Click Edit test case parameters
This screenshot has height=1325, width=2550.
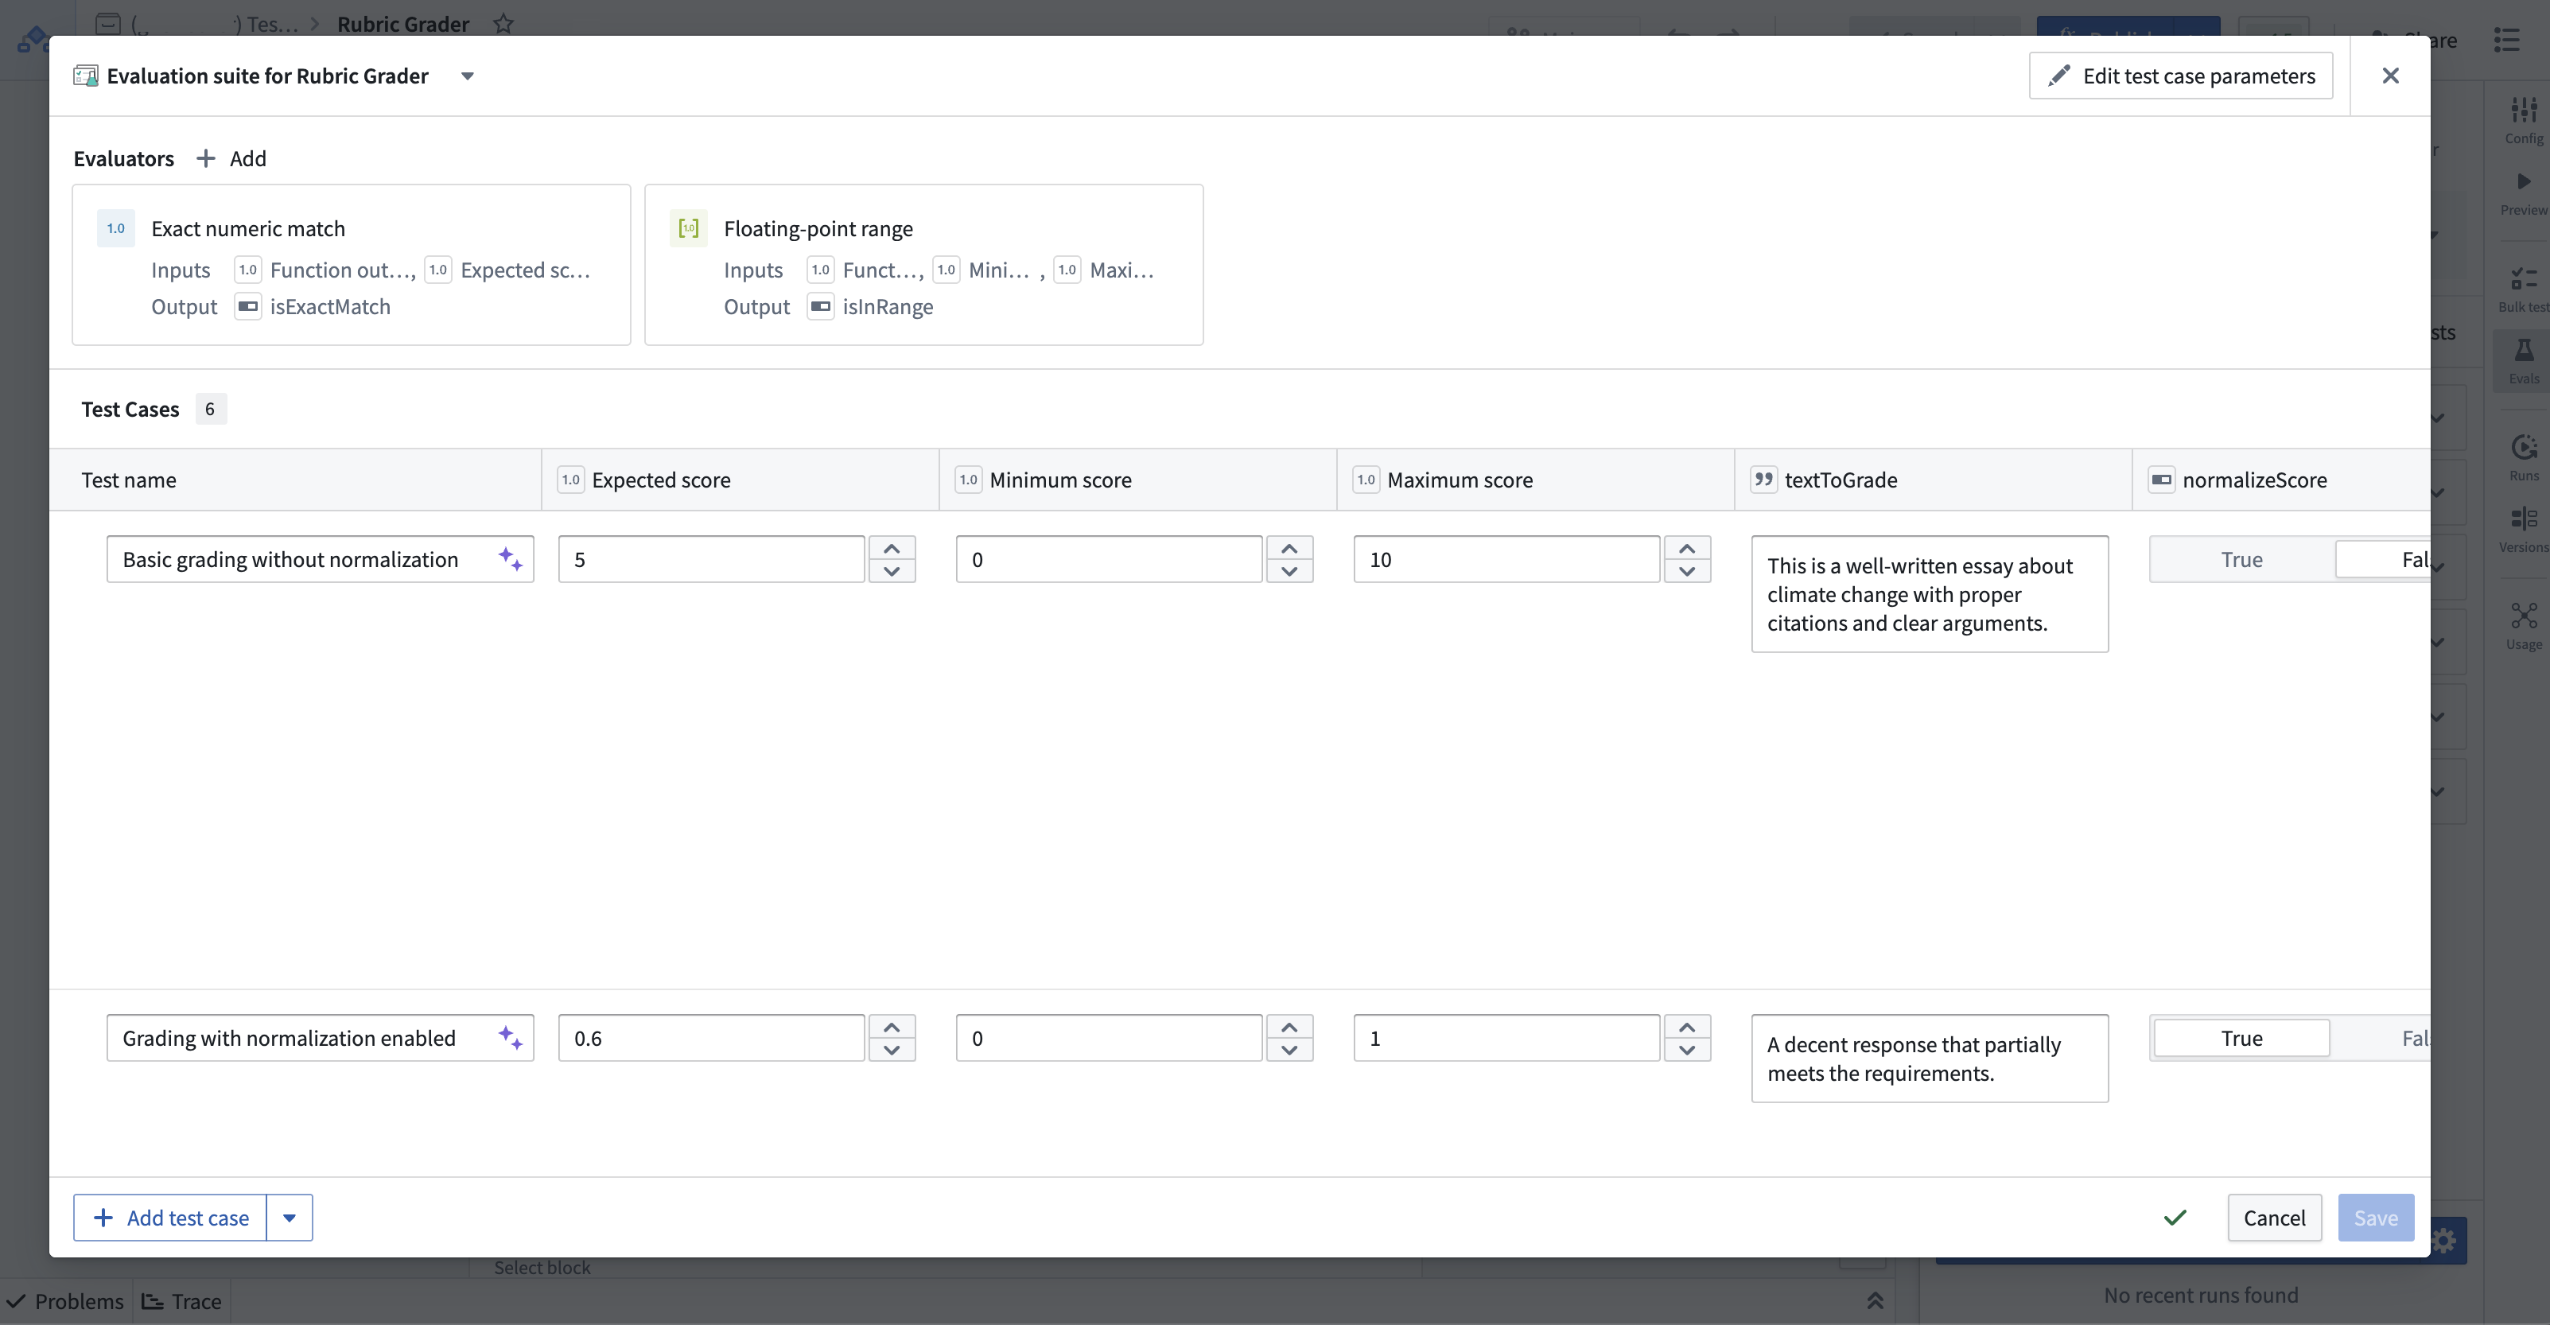click(x=2180, y=75)
